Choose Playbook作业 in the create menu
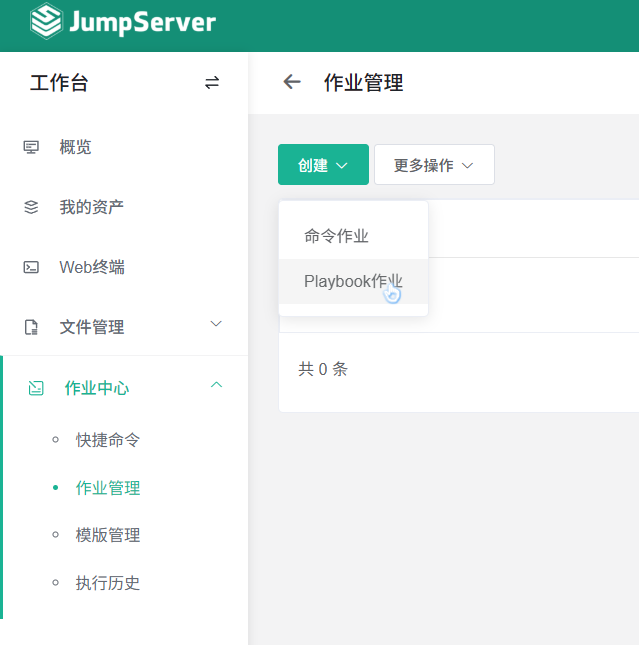 point(353,282)
